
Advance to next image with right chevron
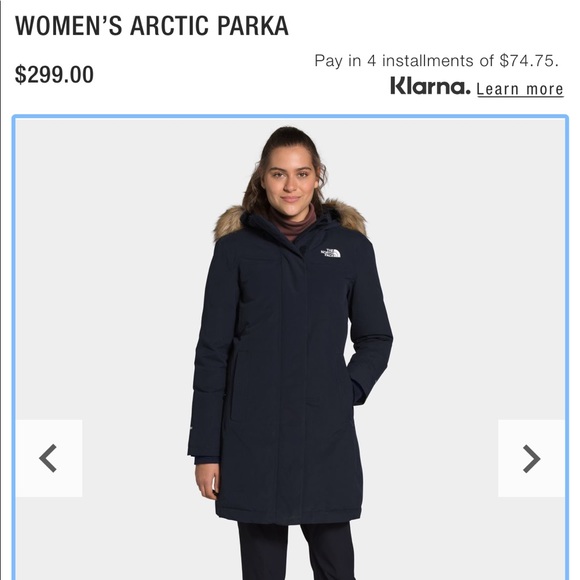pyautogui.click(x=531, y=458)
